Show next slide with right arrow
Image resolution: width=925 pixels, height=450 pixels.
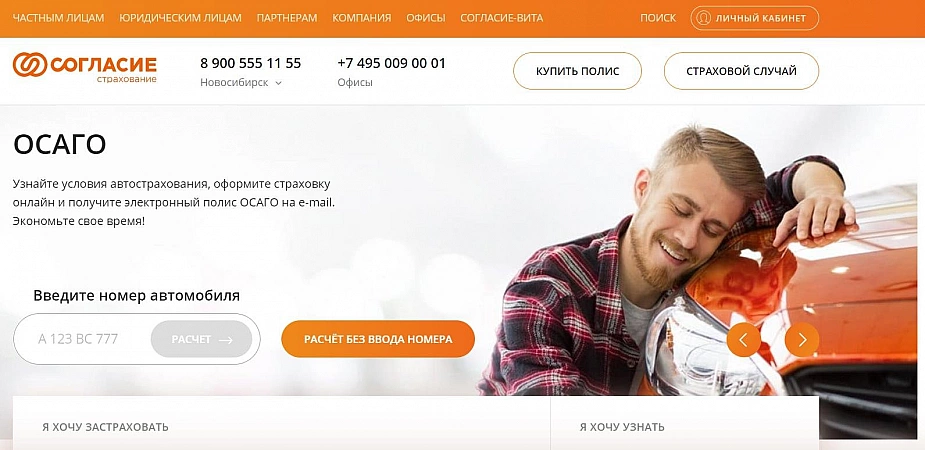(802, 340)
